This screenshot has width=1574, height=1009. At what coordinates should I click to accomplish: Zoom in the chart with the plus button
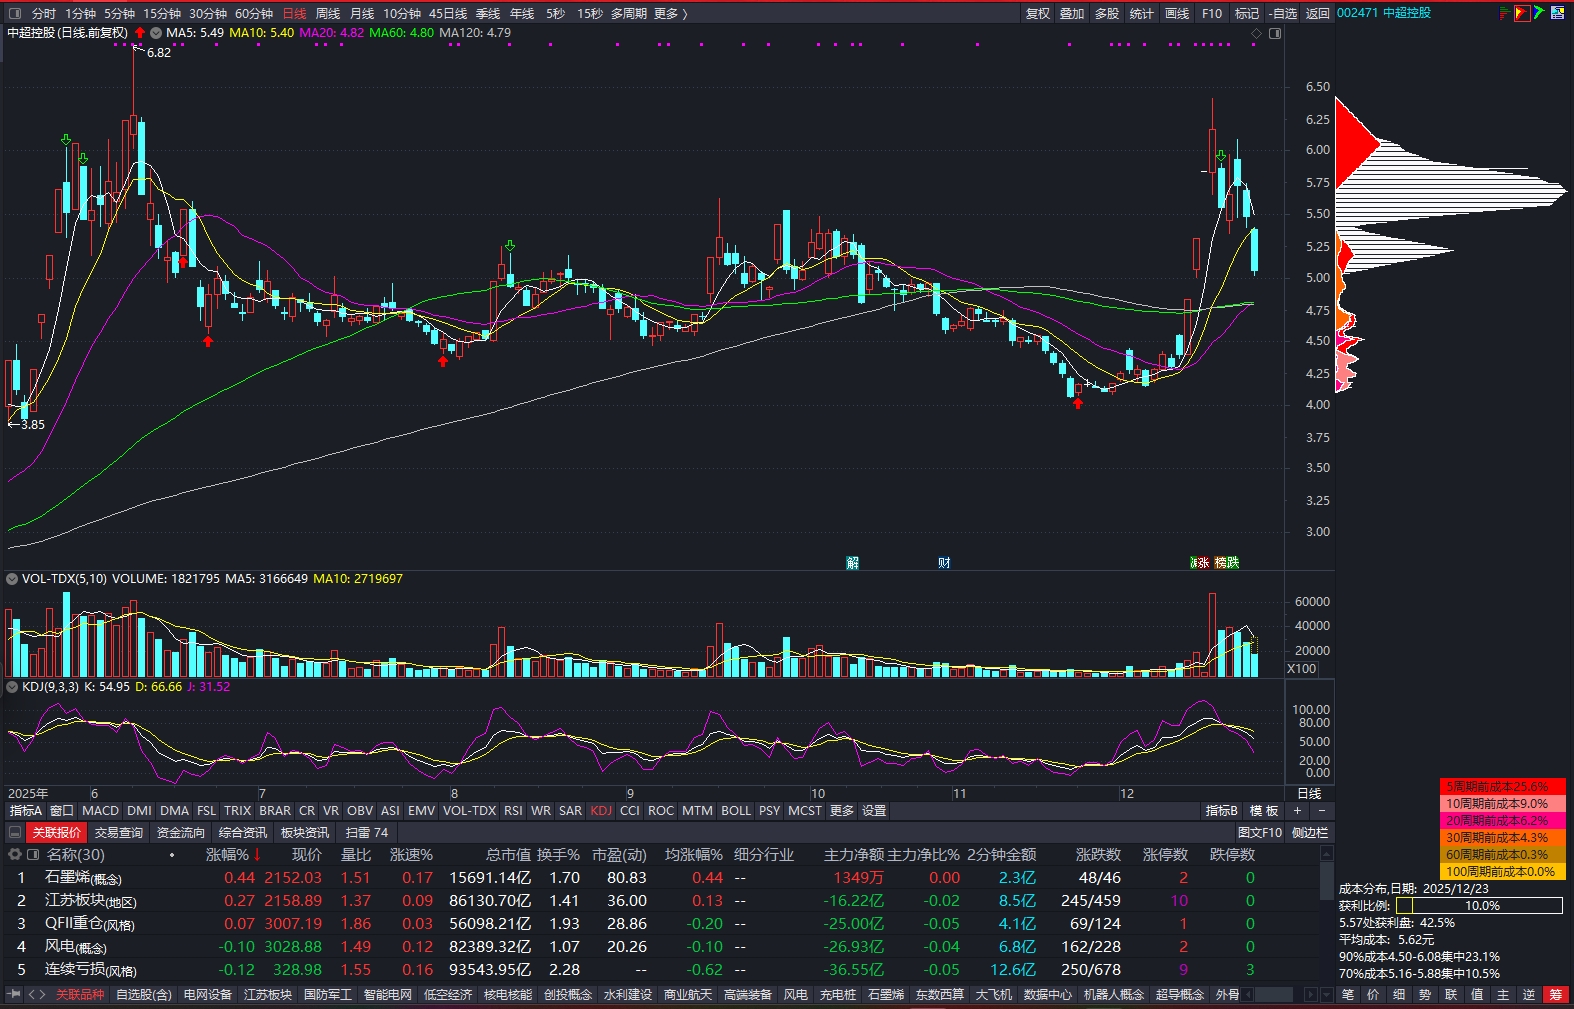(1298, 811)
